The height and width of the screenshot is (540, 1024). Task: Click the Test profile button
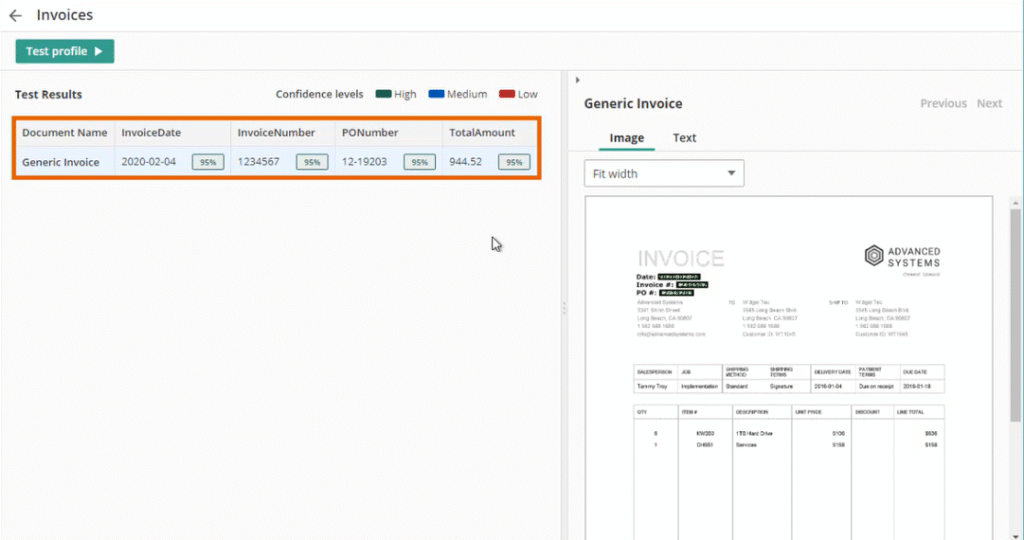(65, 51)
